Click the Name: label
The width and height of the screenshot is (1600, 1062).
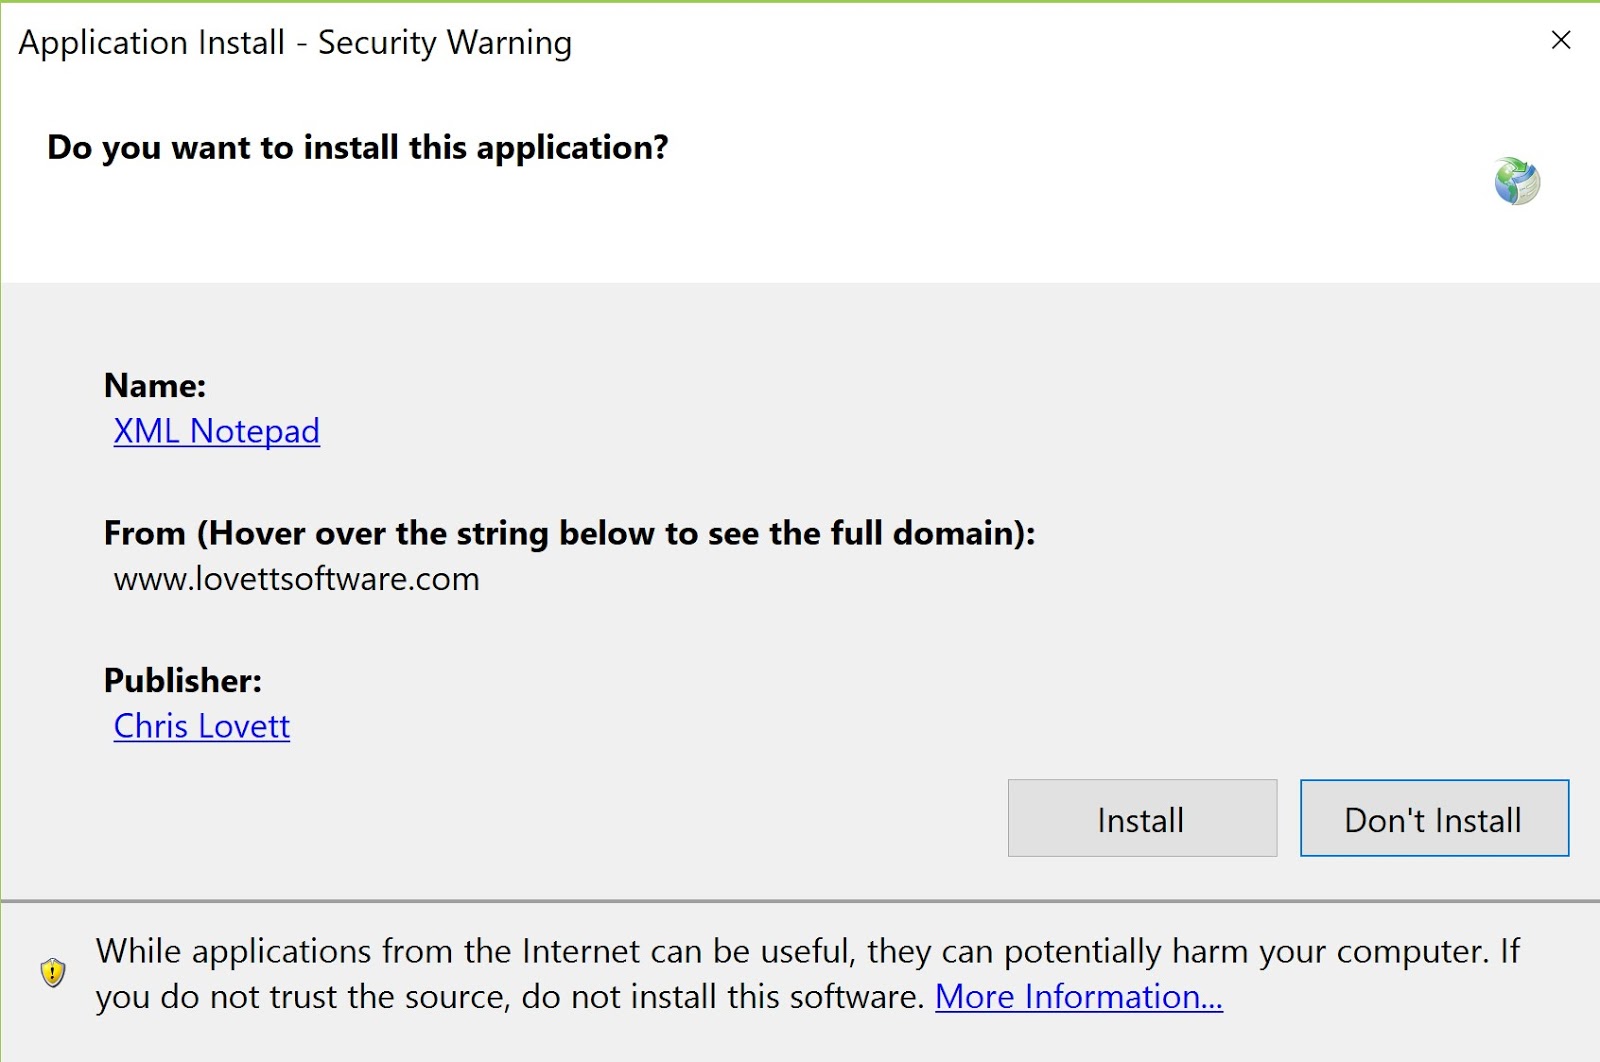pos(155,386)
